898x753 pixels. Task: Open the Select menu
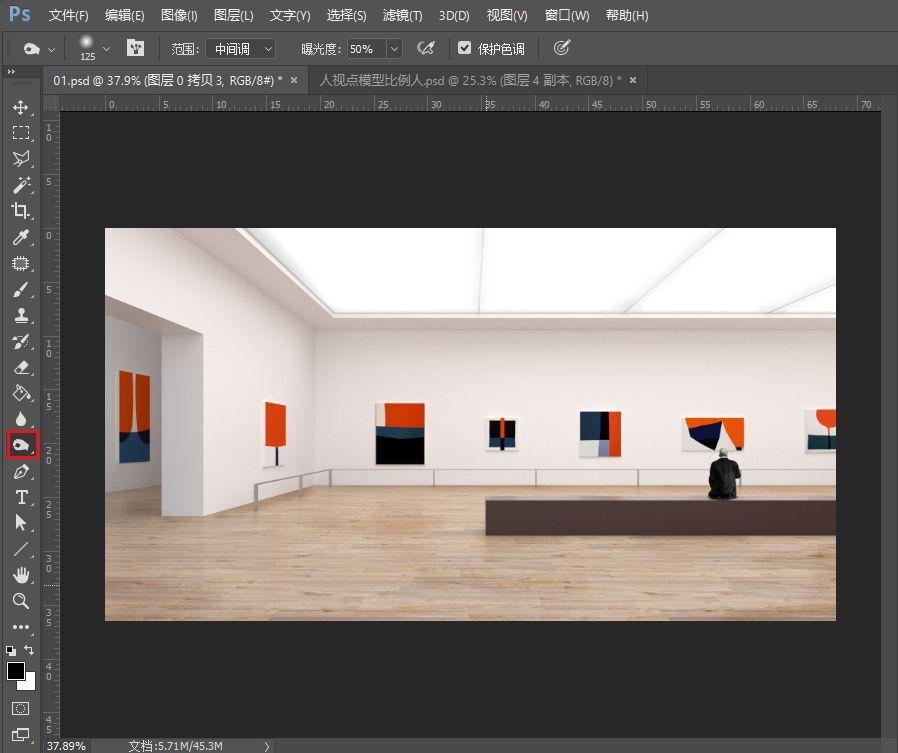(x=346, y=15)
